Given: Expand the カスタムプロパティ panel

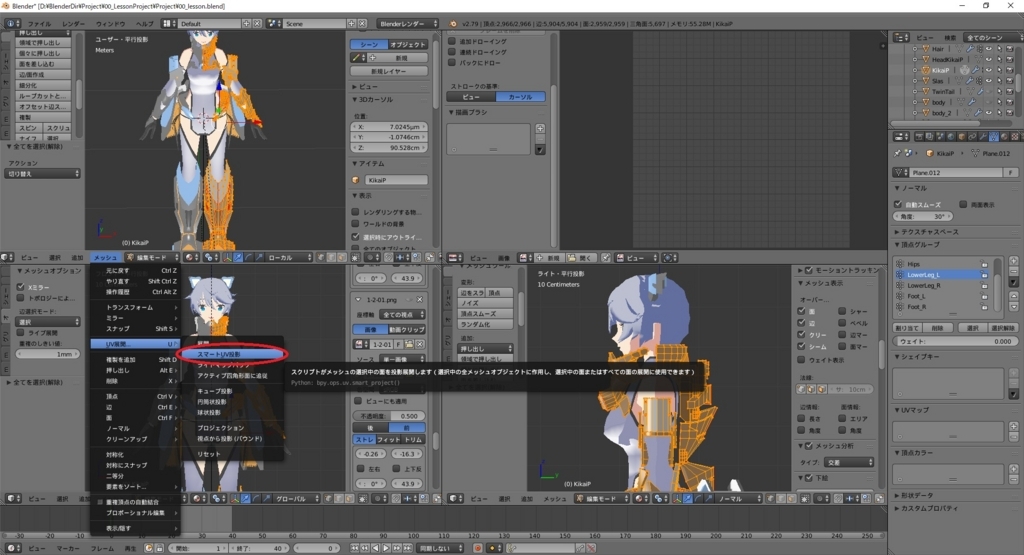Looking at the screenshot, I should click(x=925, y=508).
